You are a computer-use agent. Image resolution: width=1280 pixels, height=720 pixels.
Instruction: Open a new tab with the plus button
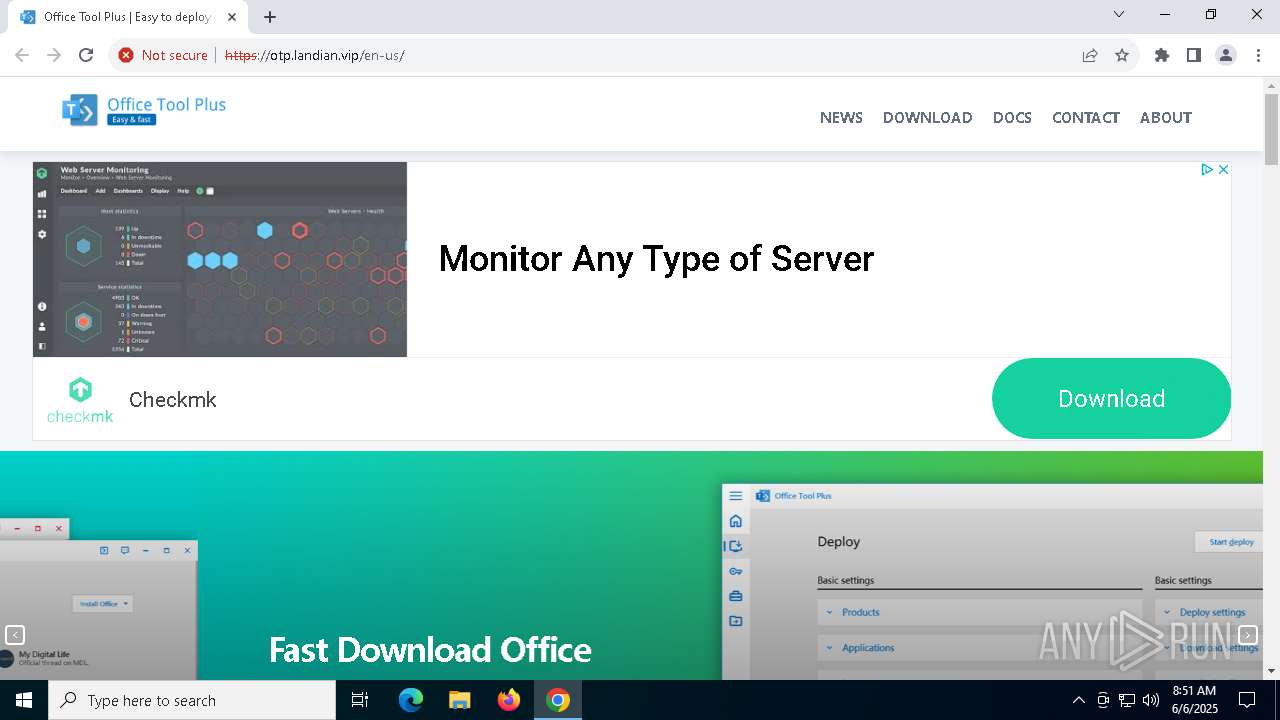(x=270, y=17)
